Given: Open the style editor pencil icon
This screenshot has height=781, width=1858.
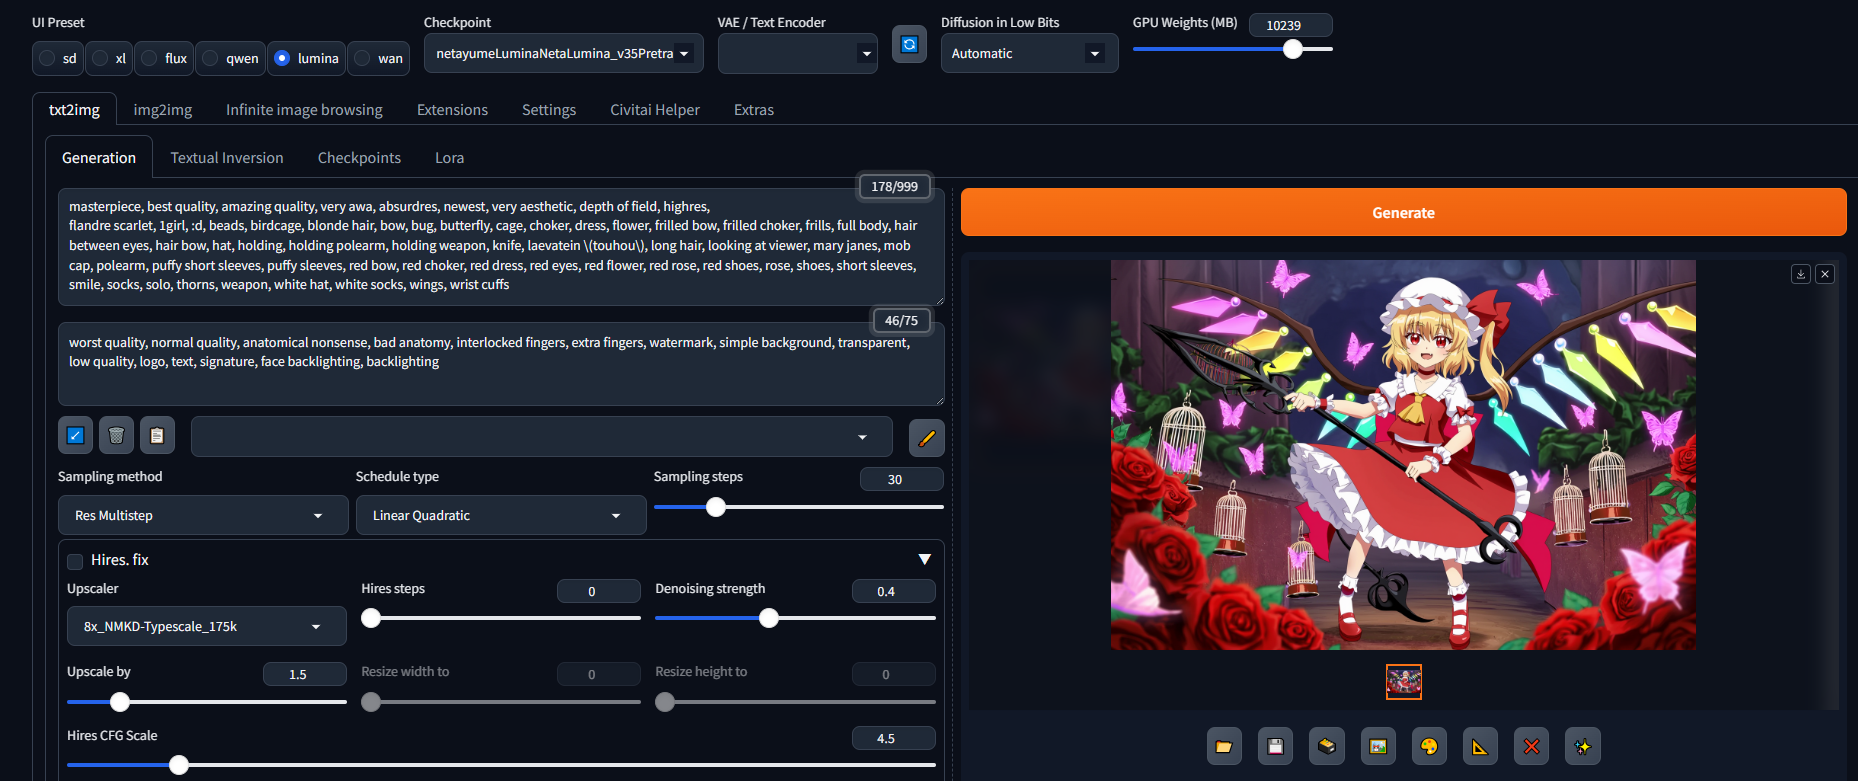Looking at the screenshot, I should [x=927, y=437].
